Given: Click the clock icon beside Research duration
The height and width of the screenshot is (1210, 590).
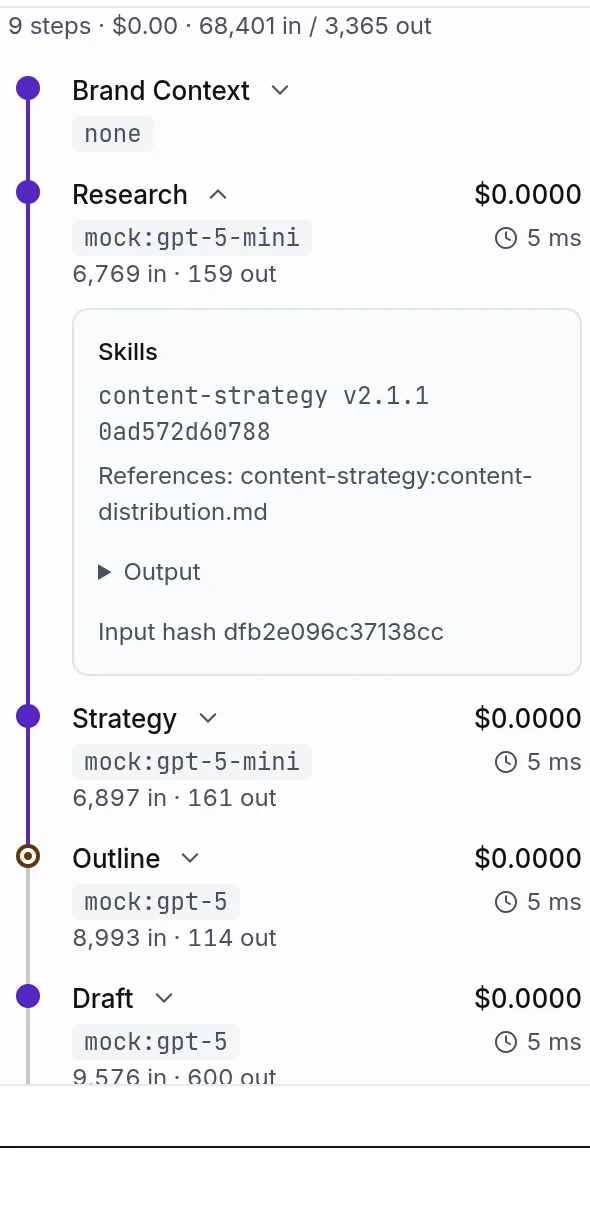Looking at the screenshot, I should click(507, 238).
